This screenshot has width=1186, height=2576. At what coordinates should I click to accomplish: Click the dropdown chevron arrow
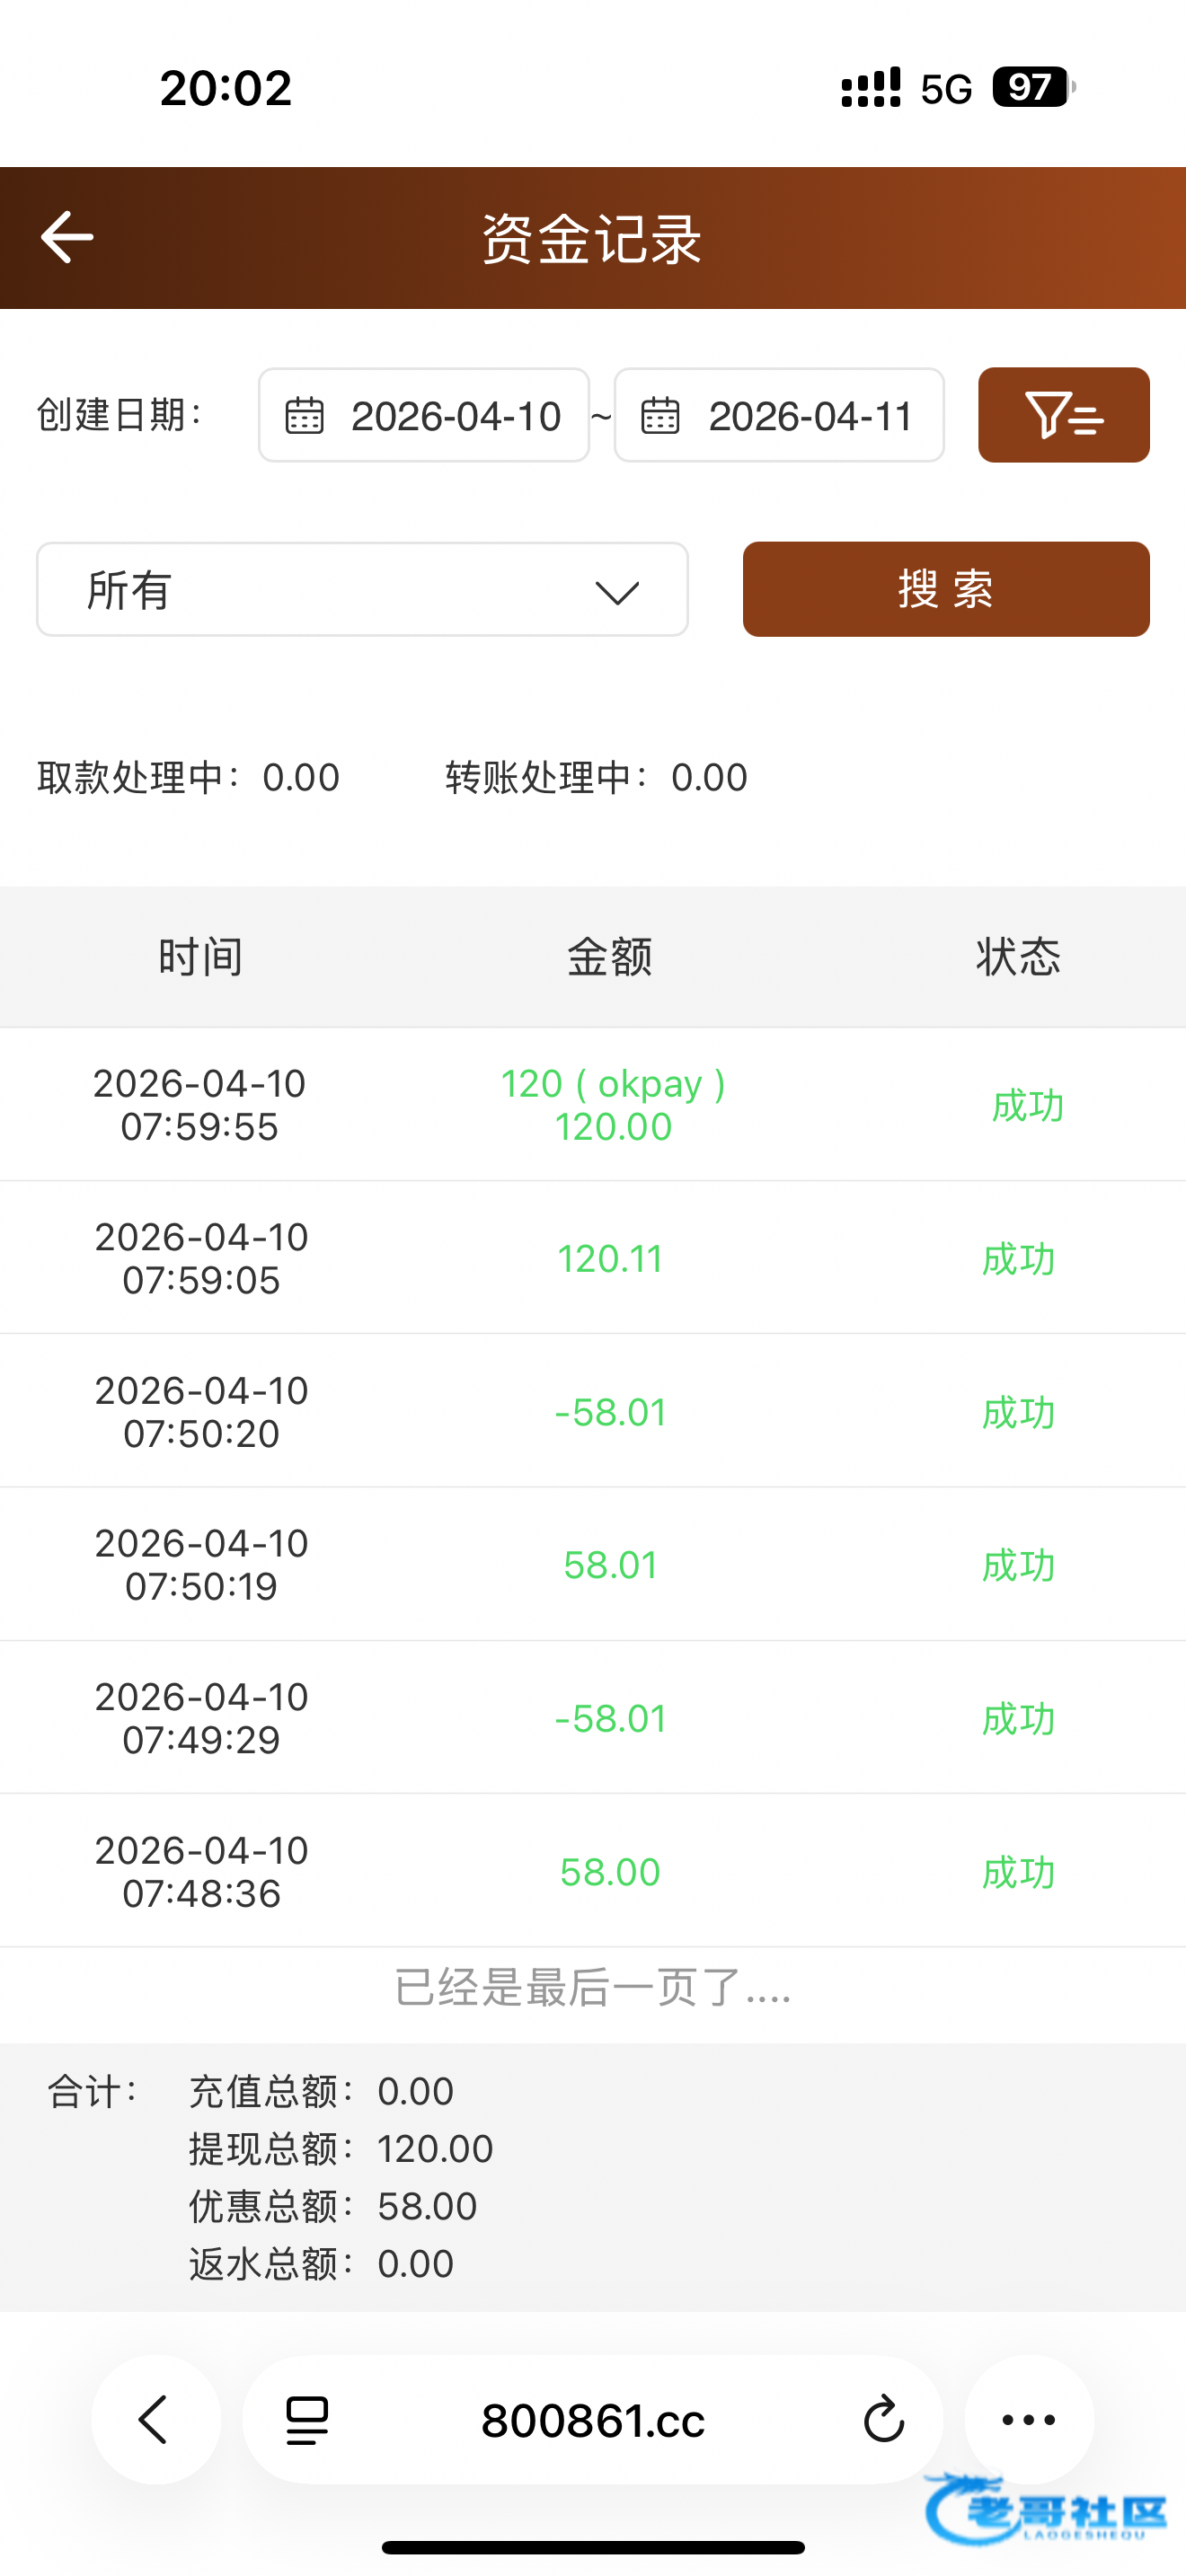pos(617,592)
